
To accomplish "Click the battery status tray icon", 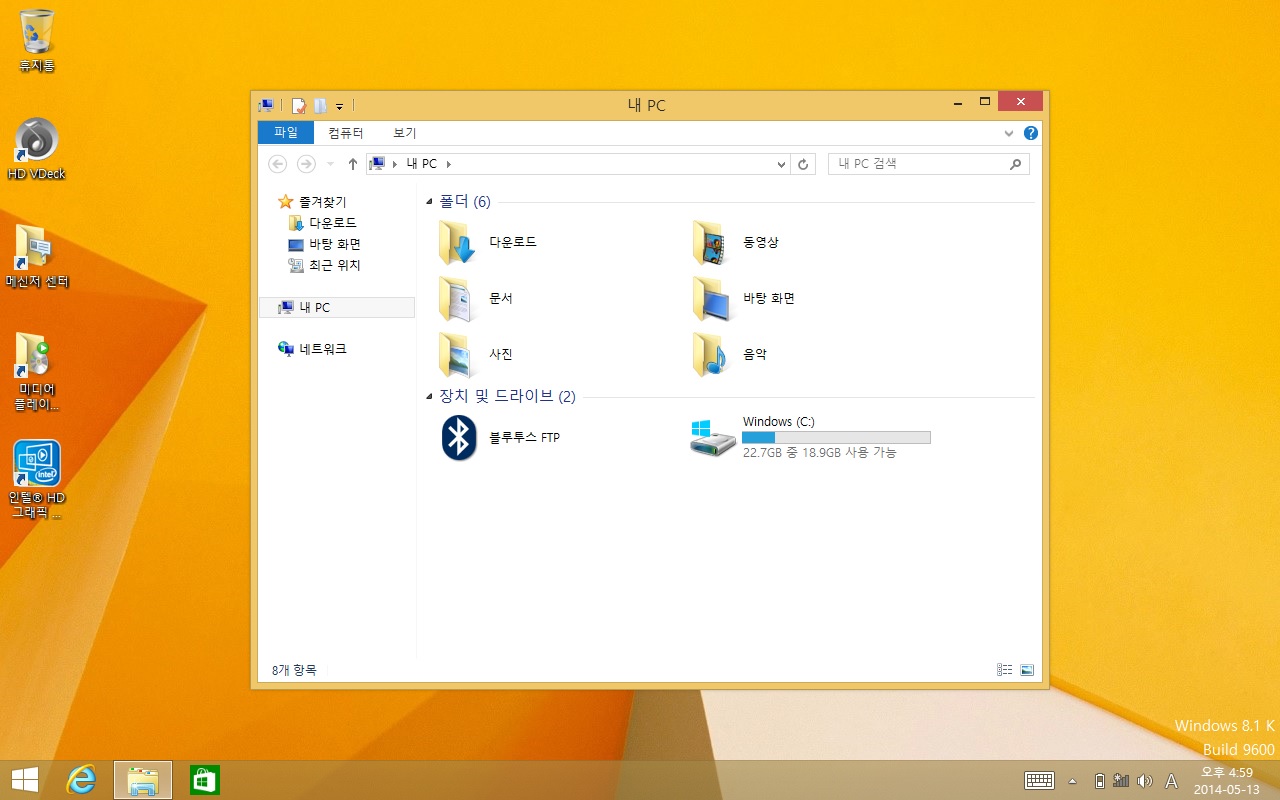I will tap(1100, 780).
